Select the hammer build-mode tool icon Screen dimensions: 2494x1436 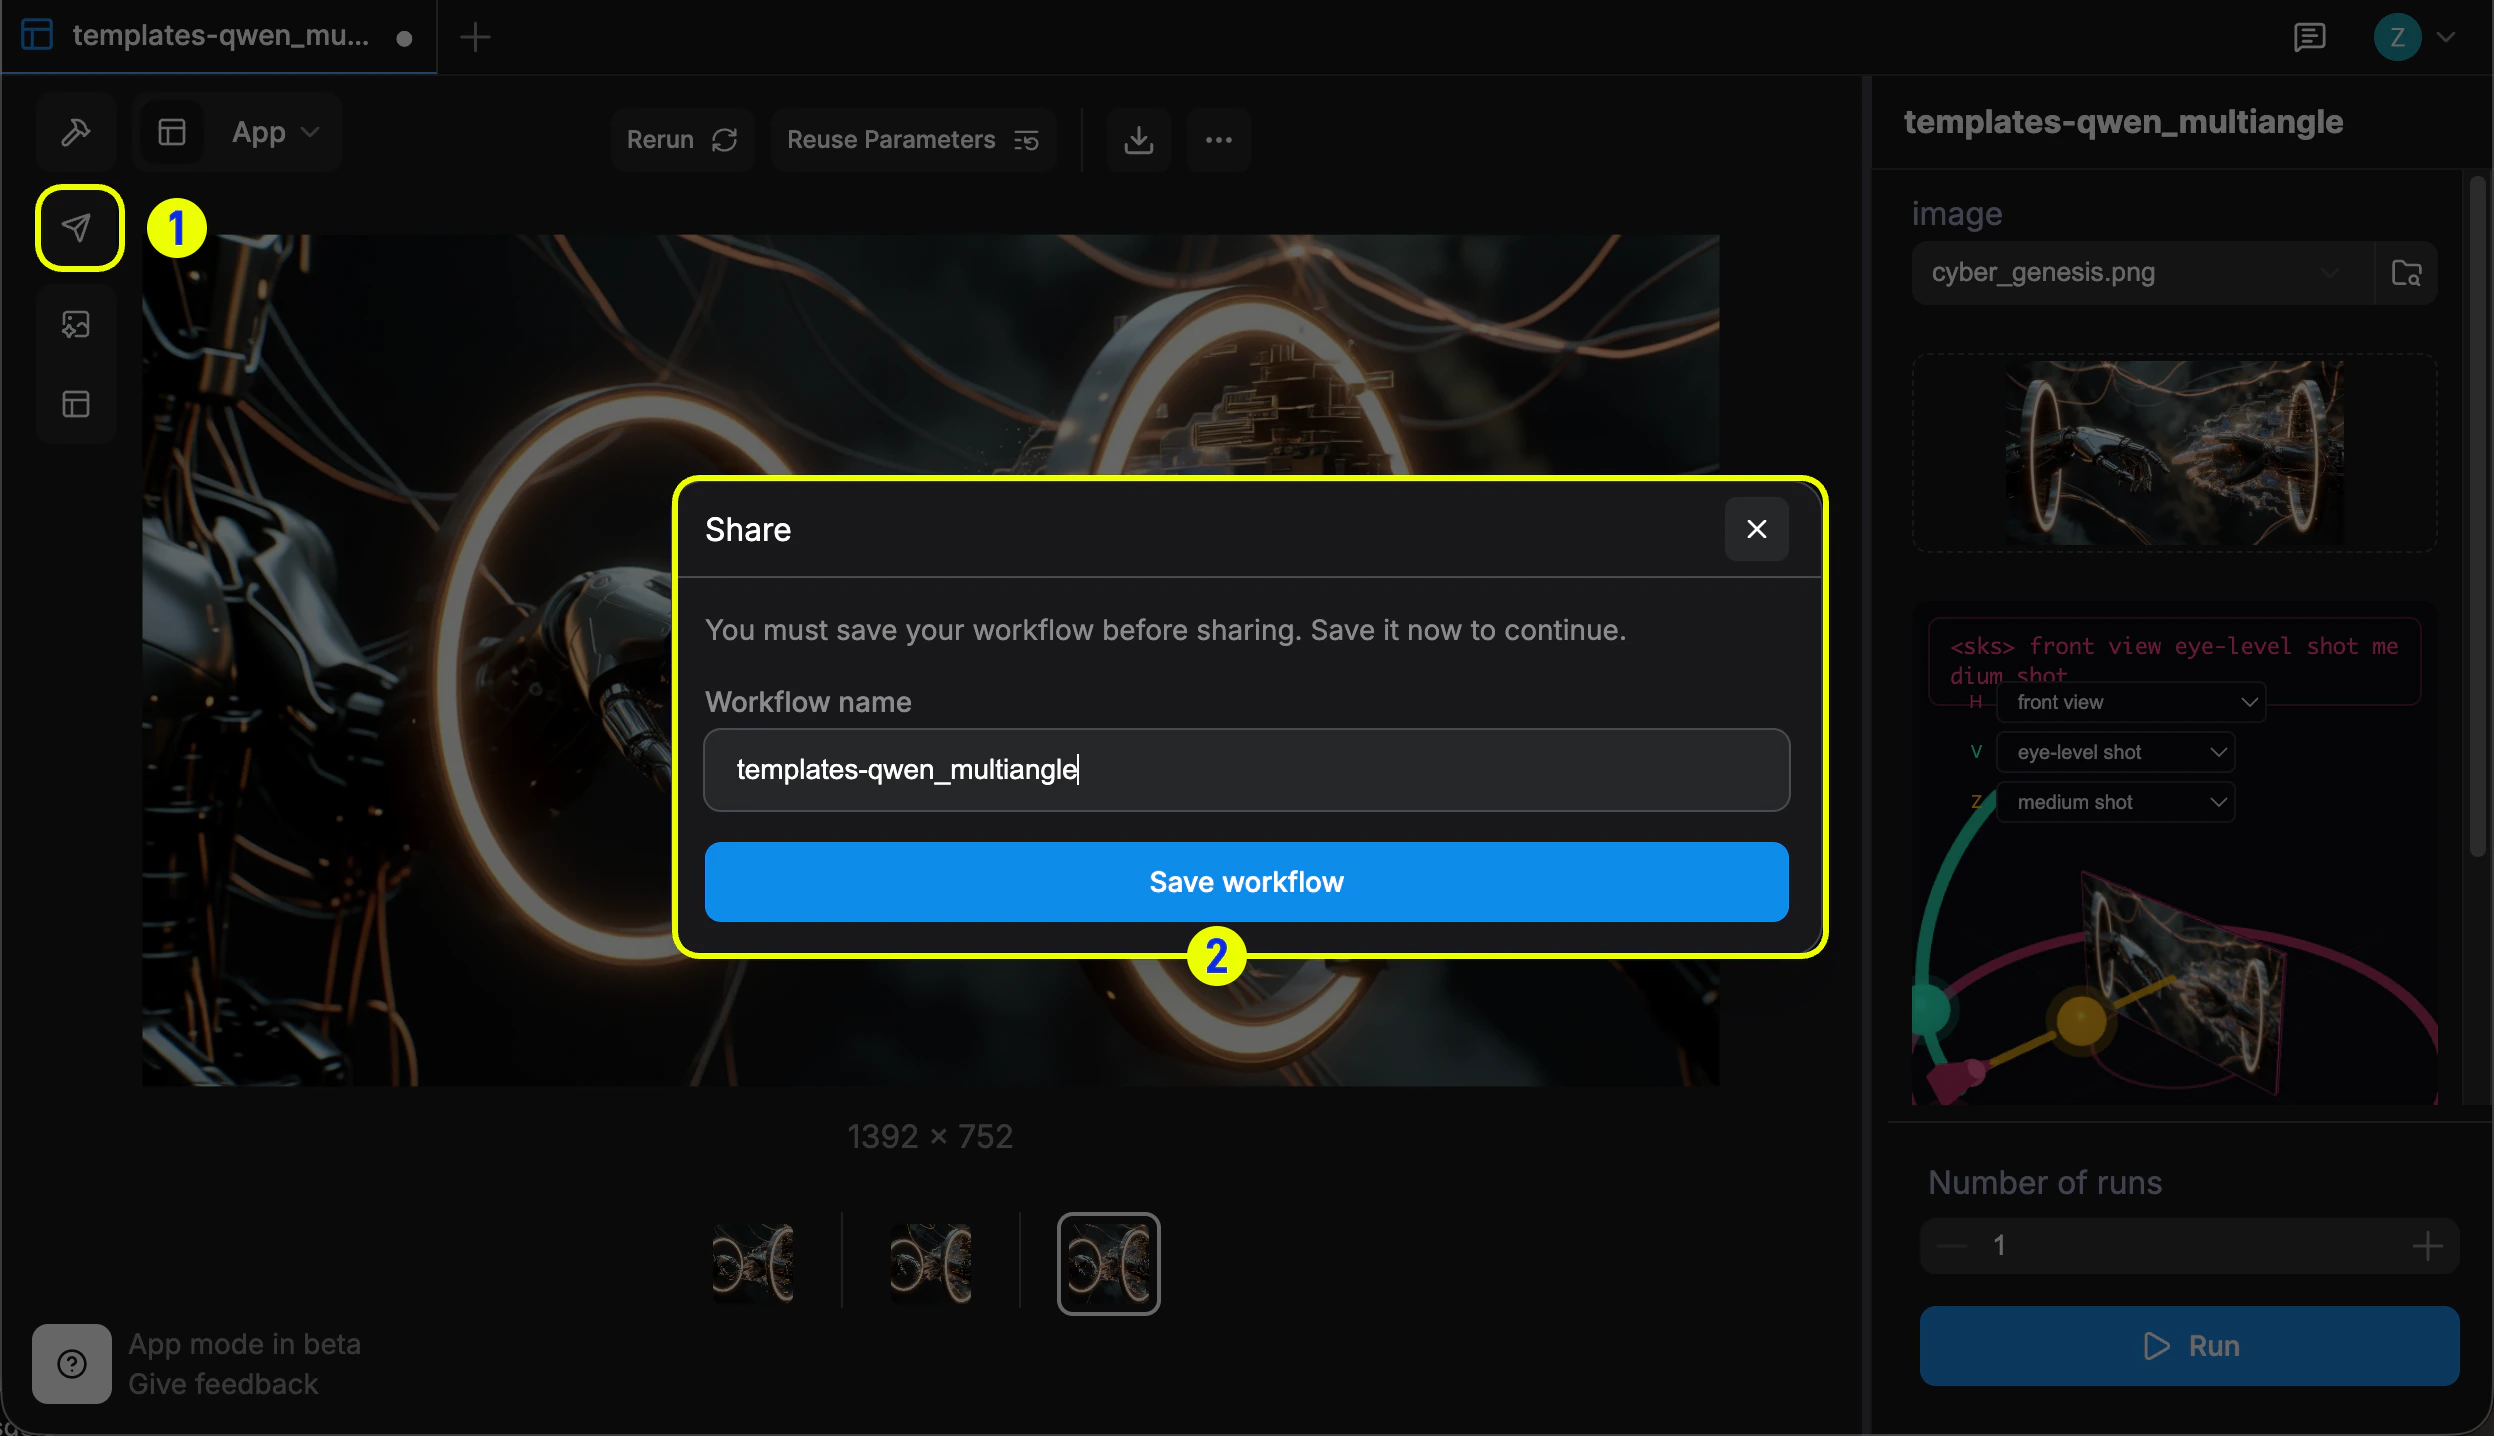coord(76,131)
